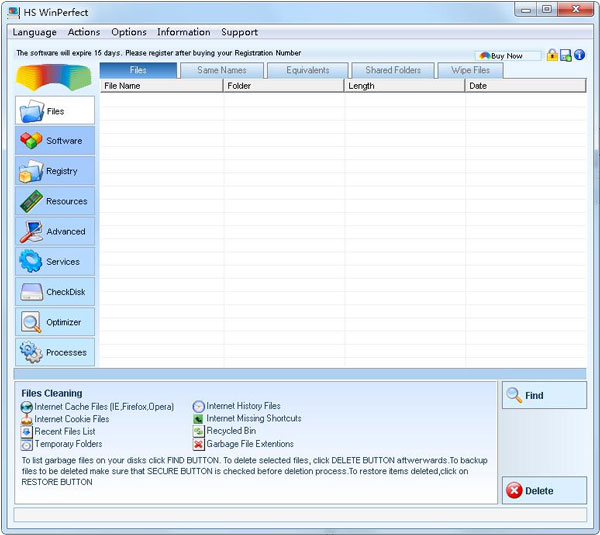The image size is (600, 535).
Task: Sort by Length column header
Action: pyautogui.click(x=404, y=86)
